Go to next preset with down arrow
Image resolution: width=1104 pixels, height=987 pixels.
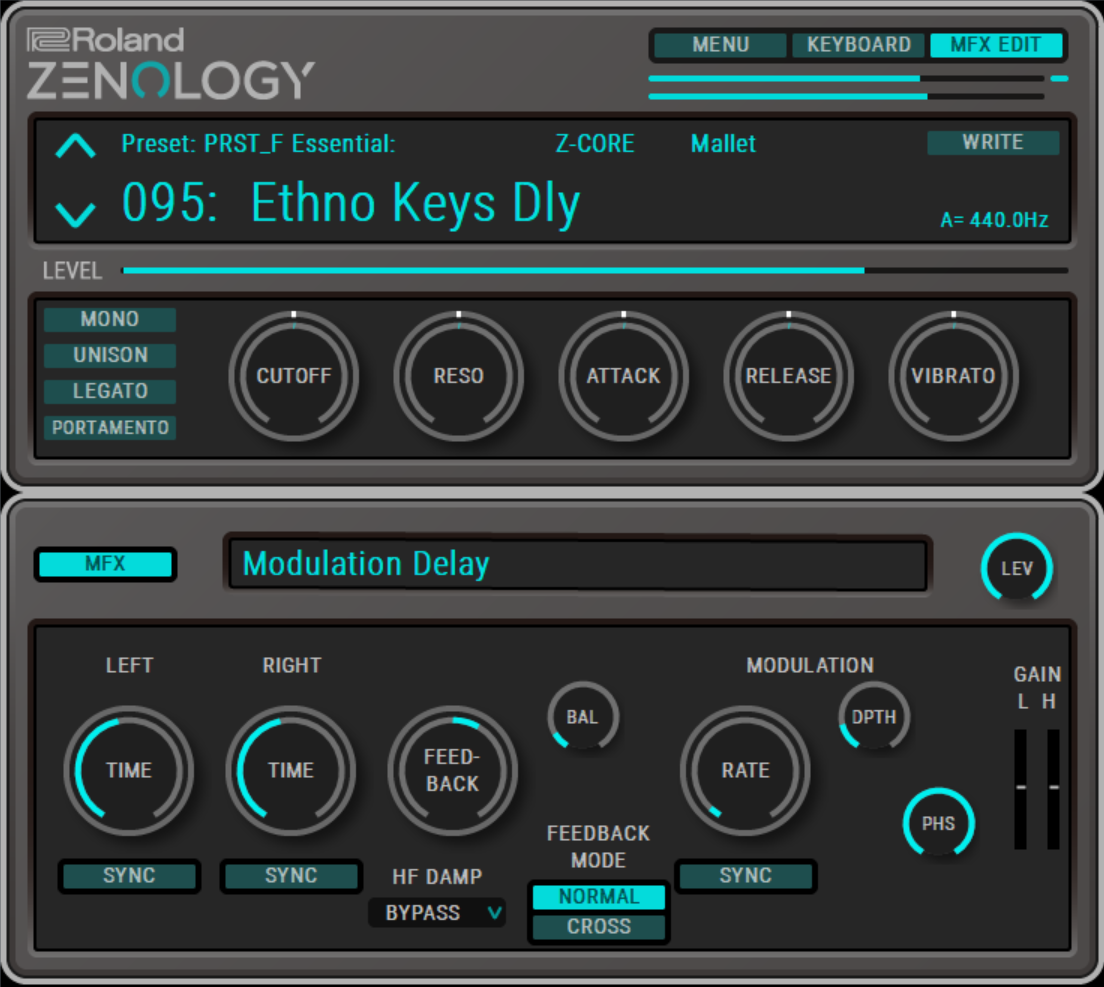tap(76, 212)
